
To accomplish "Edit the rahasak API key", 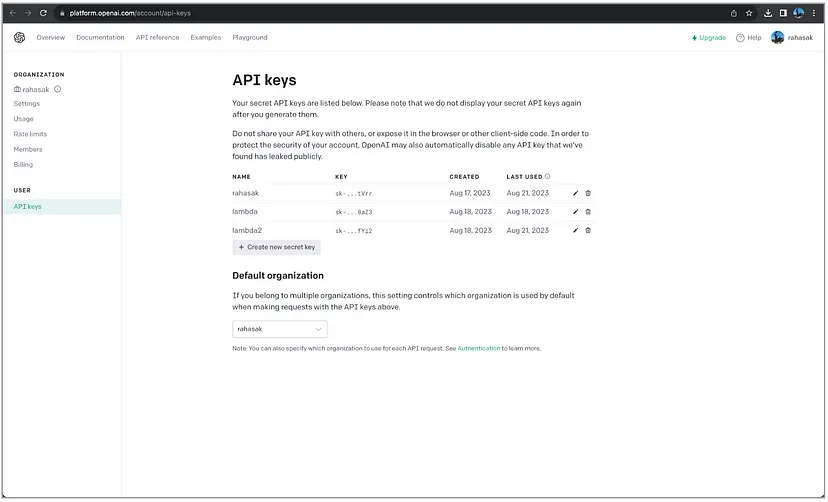I will pos(576,193).
